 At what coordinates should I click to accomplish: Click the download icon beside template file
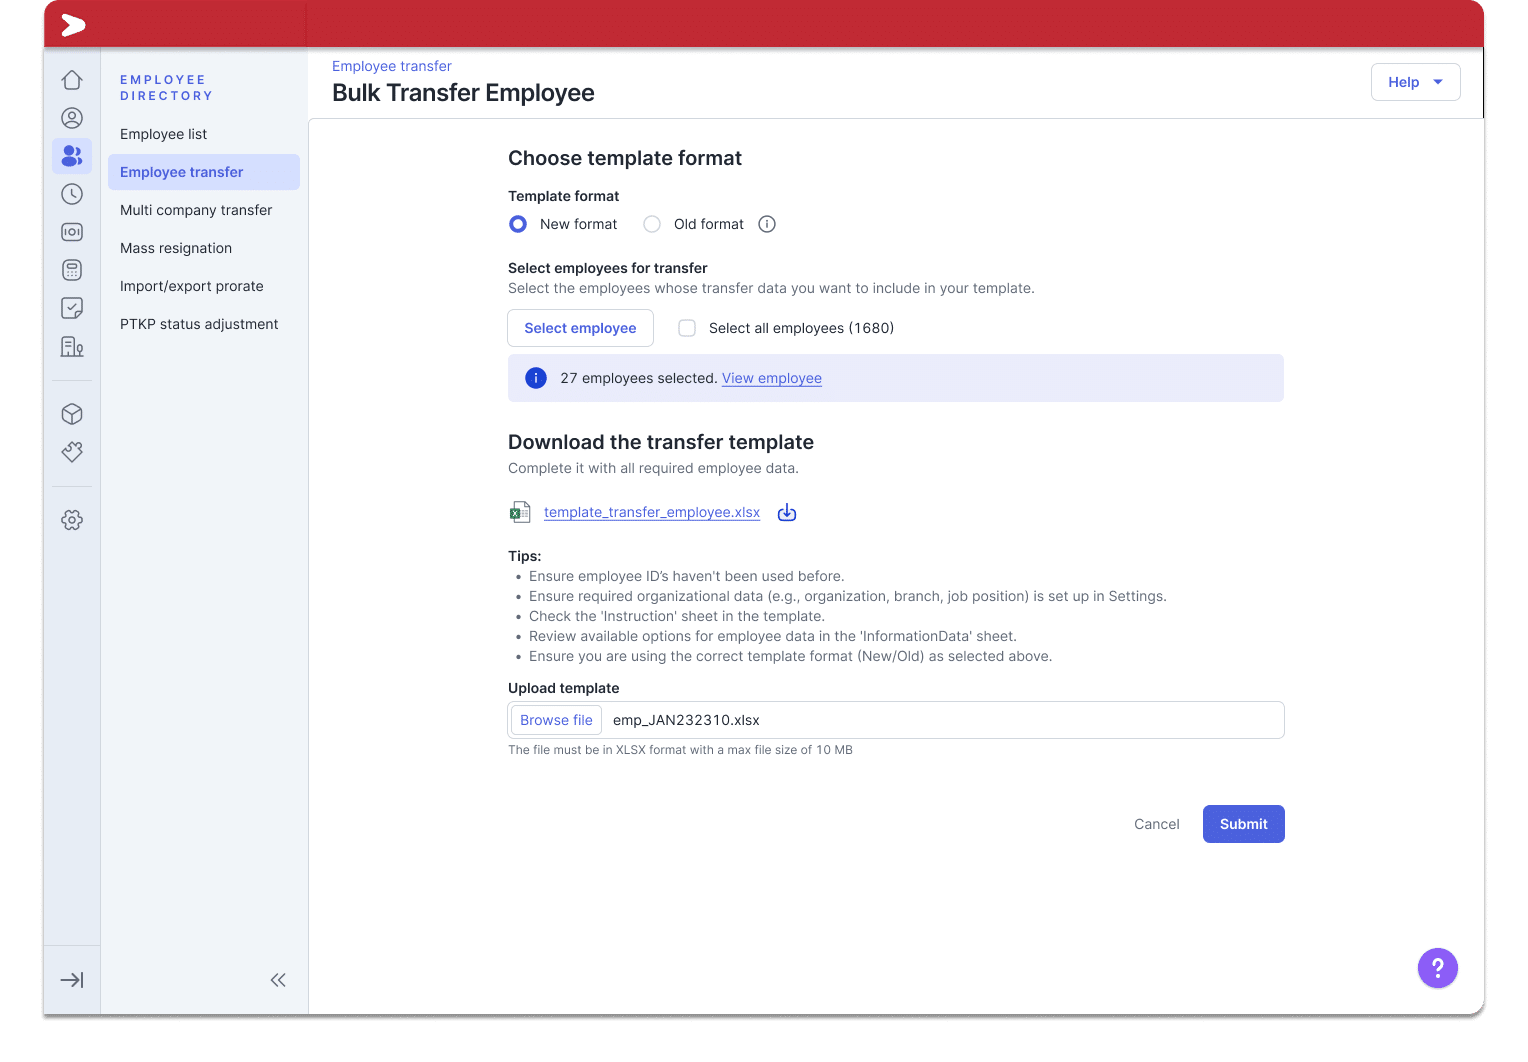point(787,513)
